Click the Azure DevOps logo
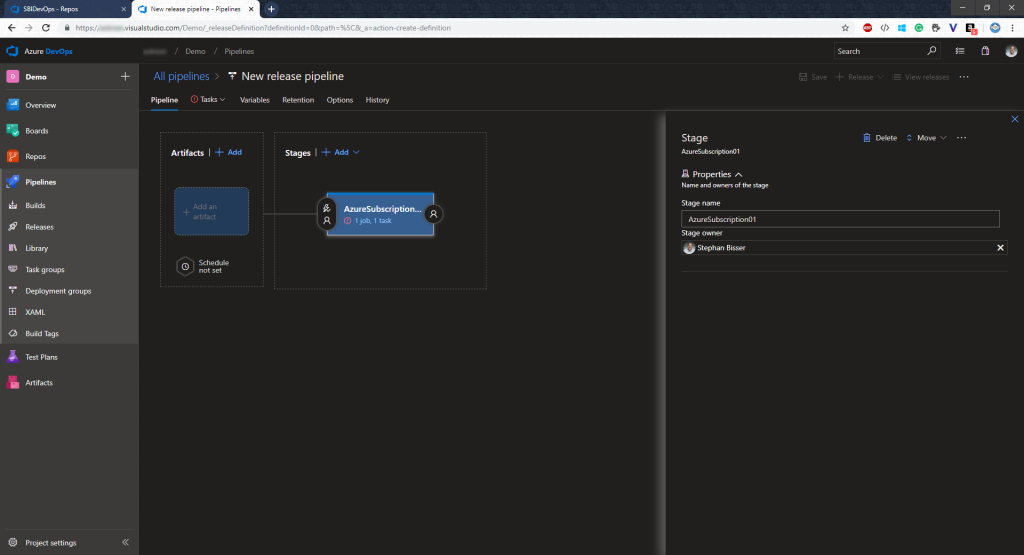 (x=12, y=51)
